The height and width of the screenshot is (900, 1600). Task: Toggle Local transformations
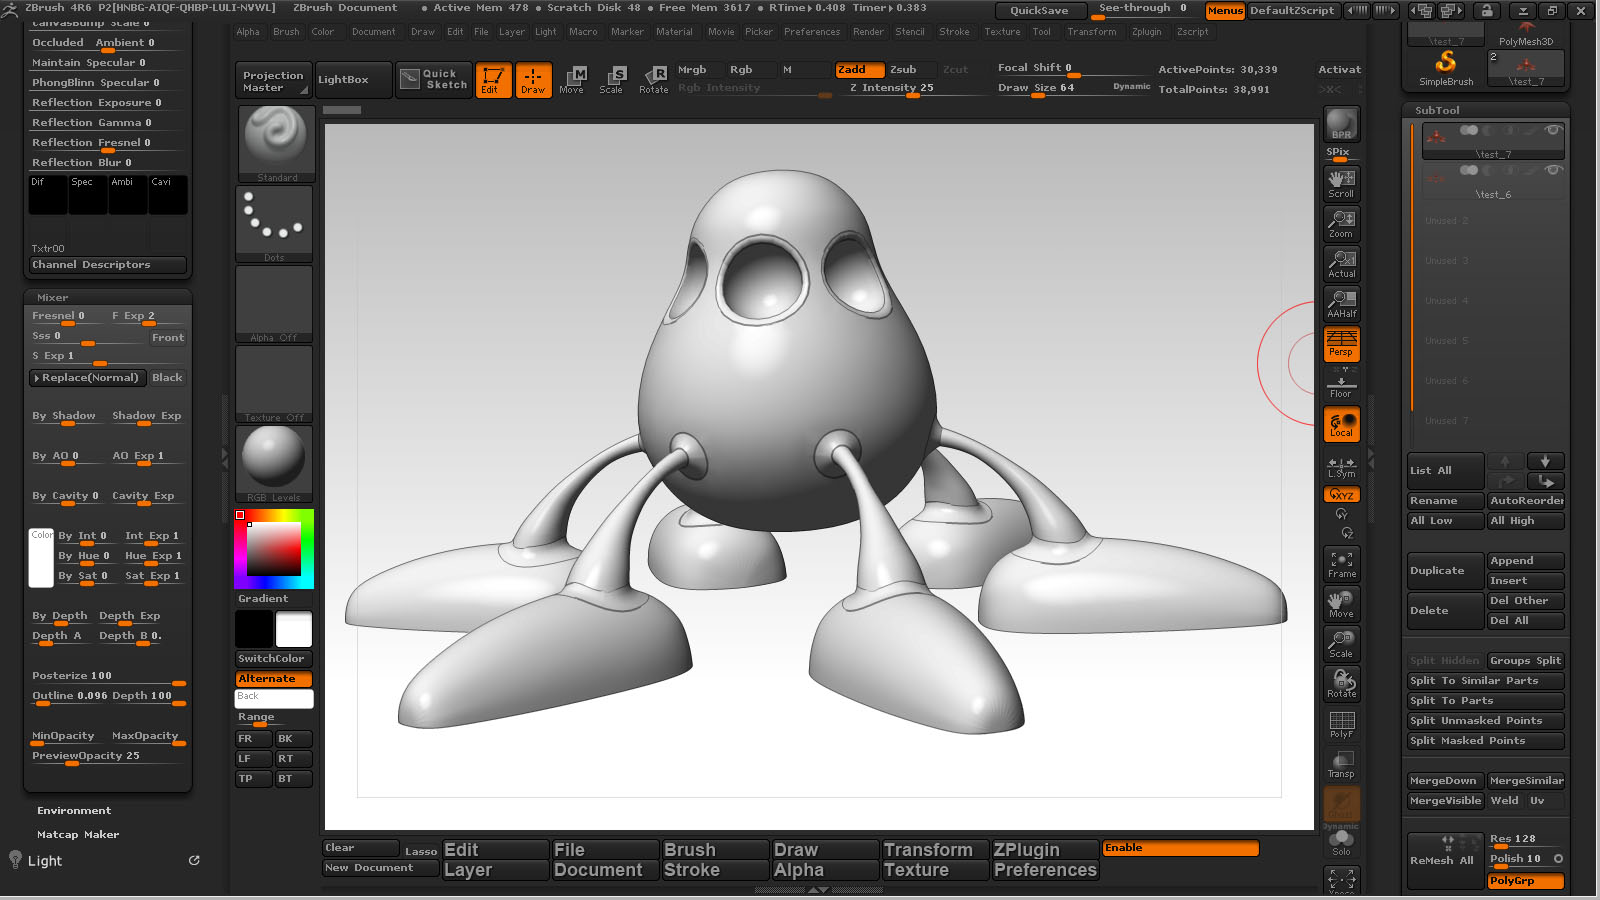1341,424
